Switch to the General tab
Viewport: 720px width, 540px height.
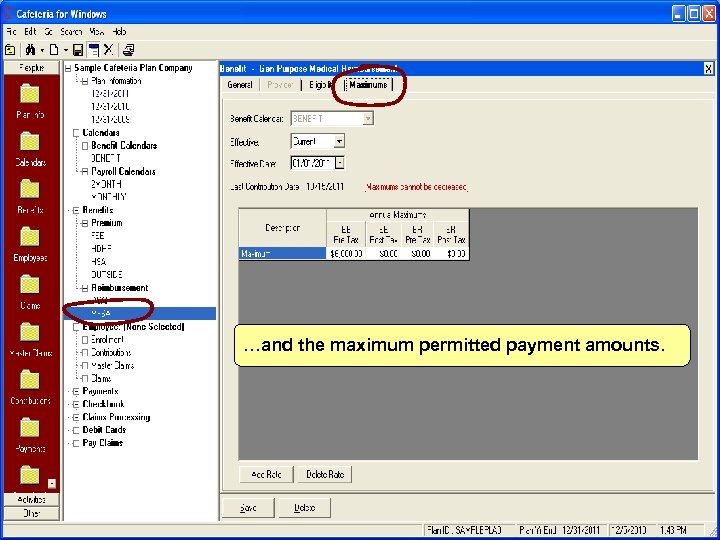coord(240,85)
